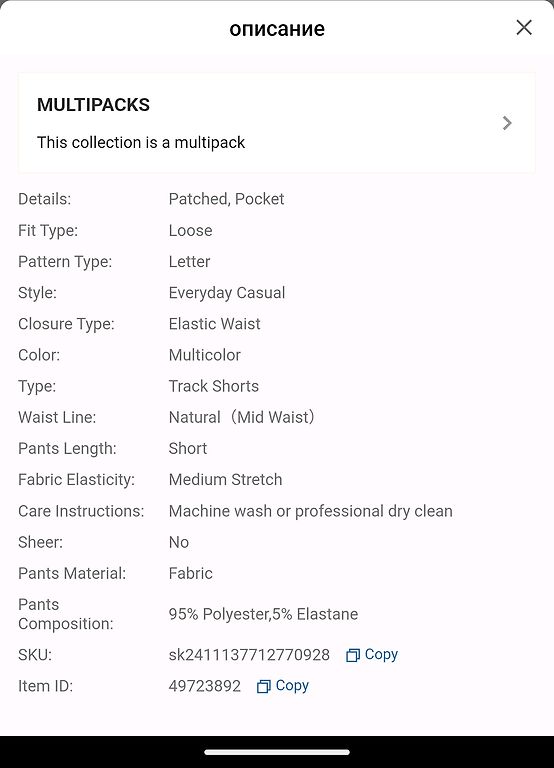Select the SKU number sk2411137712770928
The height and width of the screenshot is (768, 554).
point(249,655)
